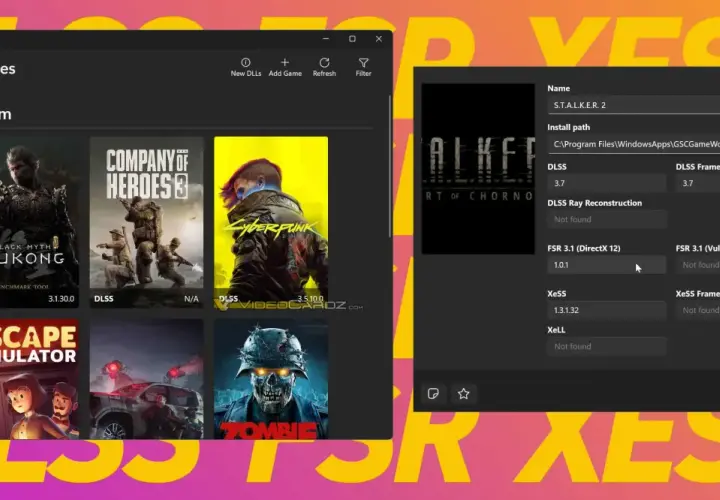The image size is (720, 500).
Task: Click the FSR 3.1 Vulkan Not found field
Action: 698,265
